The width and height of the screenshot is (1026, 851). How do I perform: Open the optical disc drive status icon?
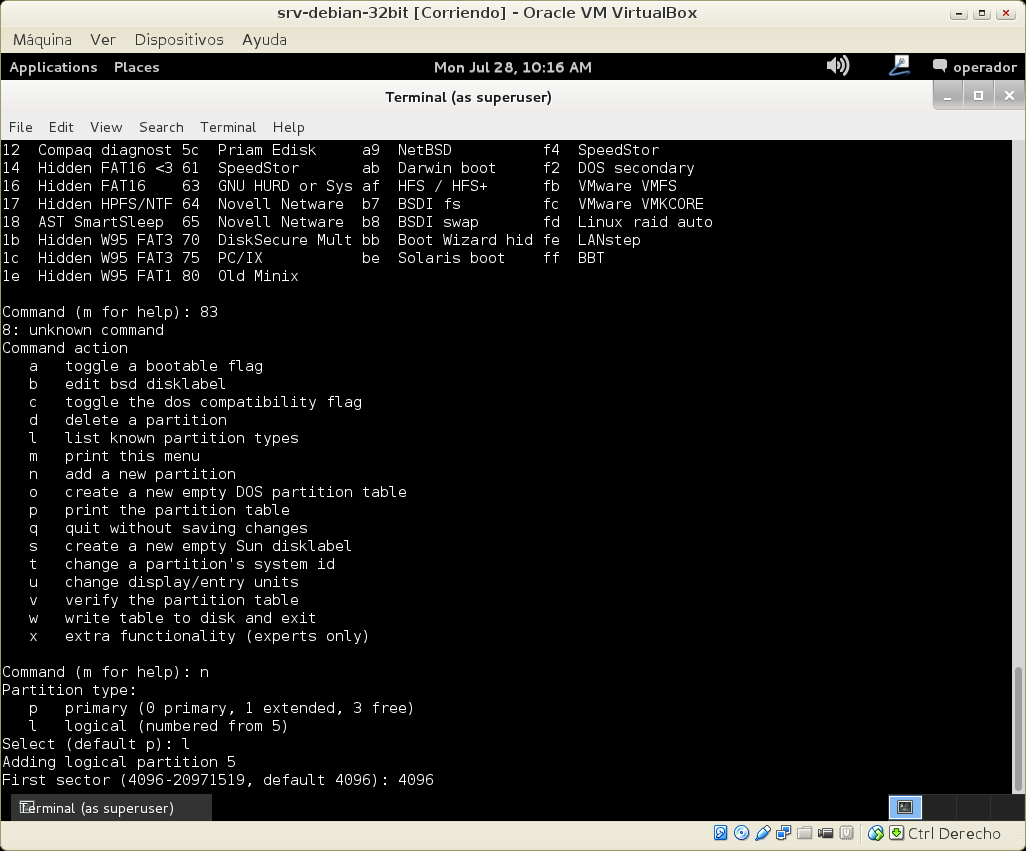pyautogui.click(x=741, y=833)
